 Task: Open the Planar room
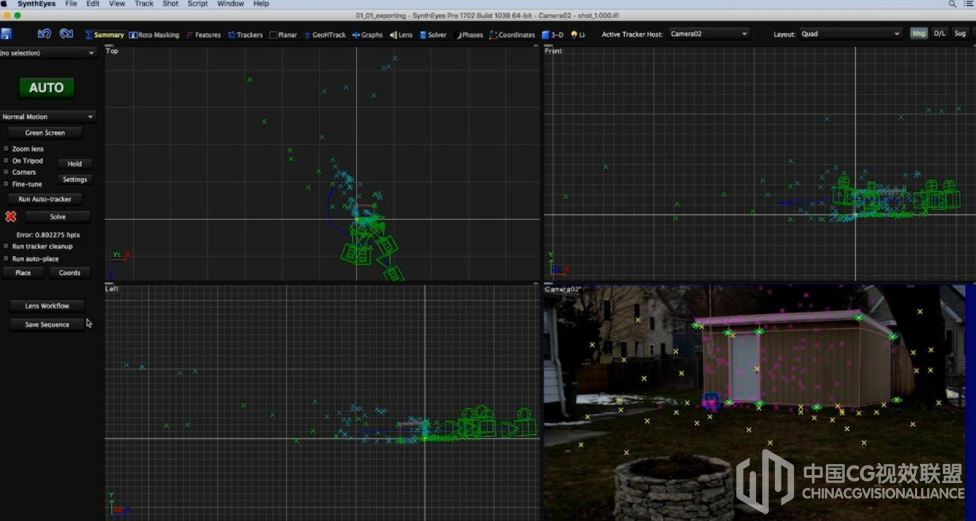pyautogui.click(x=283, y=35)
